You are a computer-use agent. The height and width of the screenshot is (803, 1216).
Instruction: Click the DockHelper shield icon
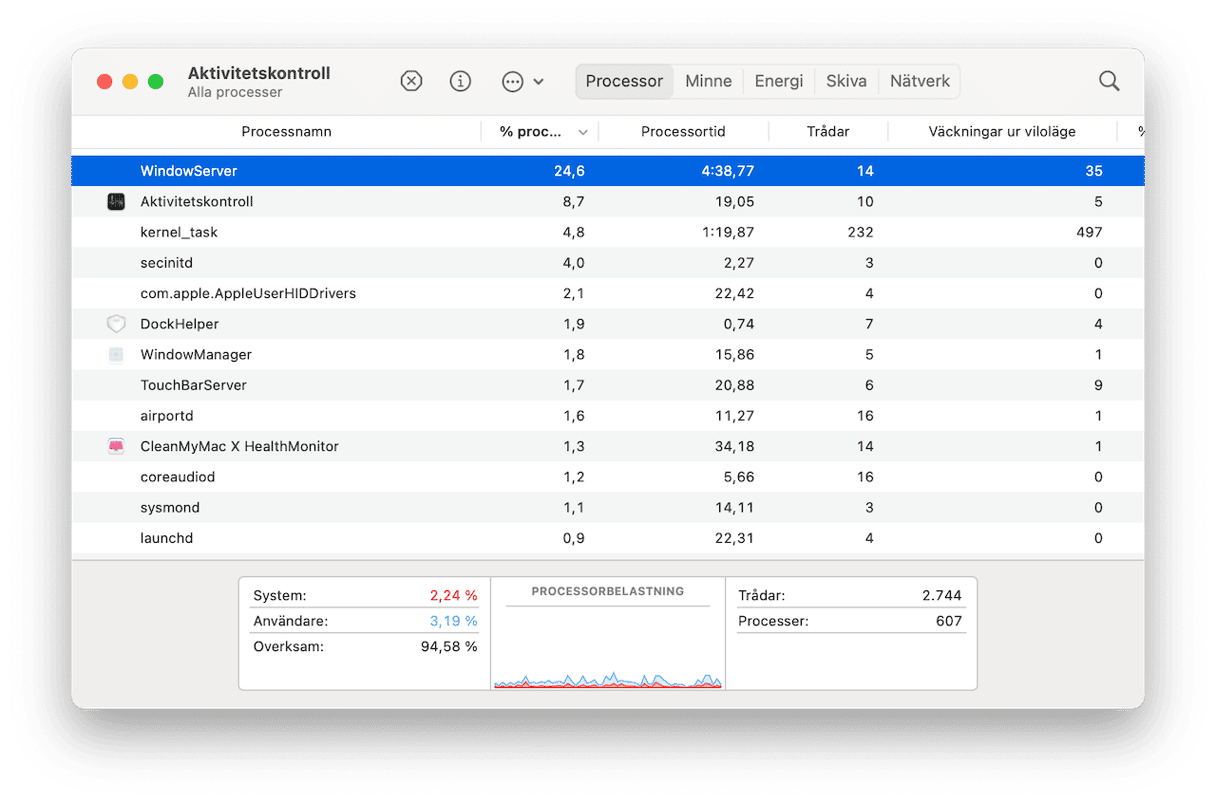tap(116, 324)
